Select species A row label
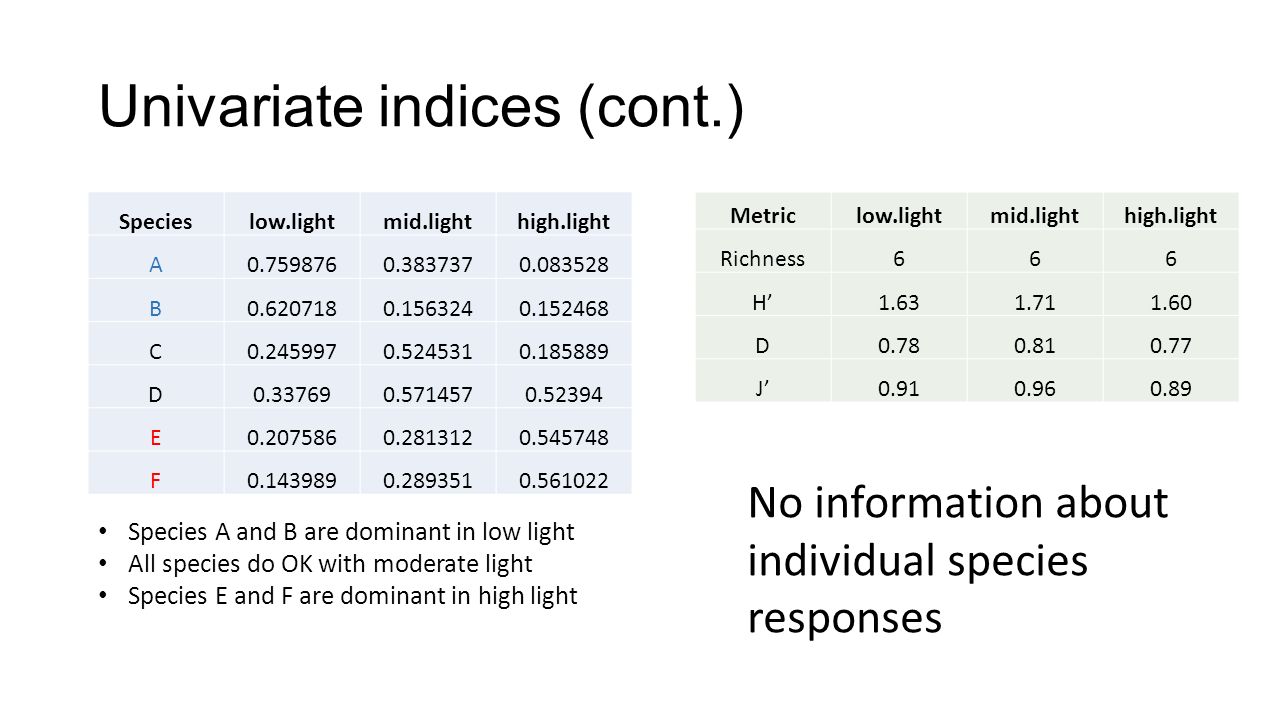This screenshot has height=720, width=1280. click(x=155, y=265)
